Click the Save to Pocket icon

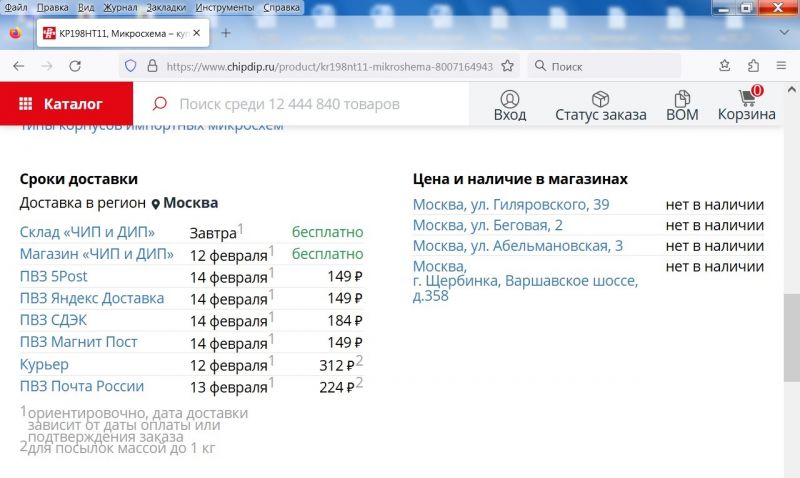[724, 66]
